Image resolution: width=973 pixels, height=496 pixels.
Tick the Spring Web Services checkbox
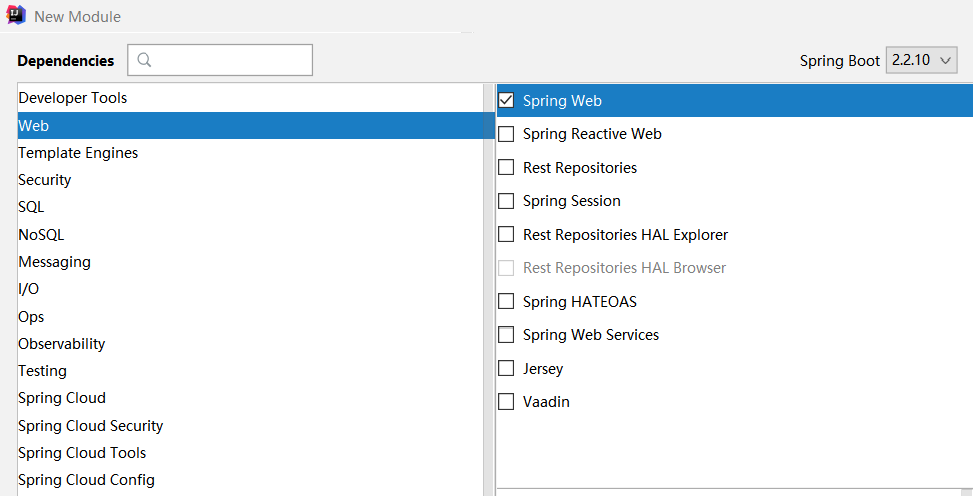click(506, 335)
